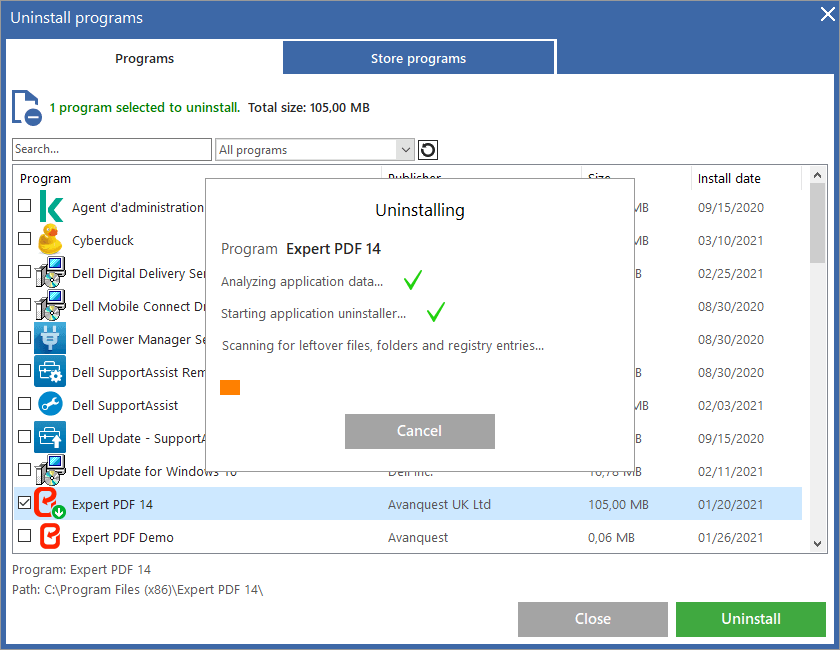840x650 pixels.
Task: Click the Dell SupportAssist wrench icon
Action: (x=50, y=405)
